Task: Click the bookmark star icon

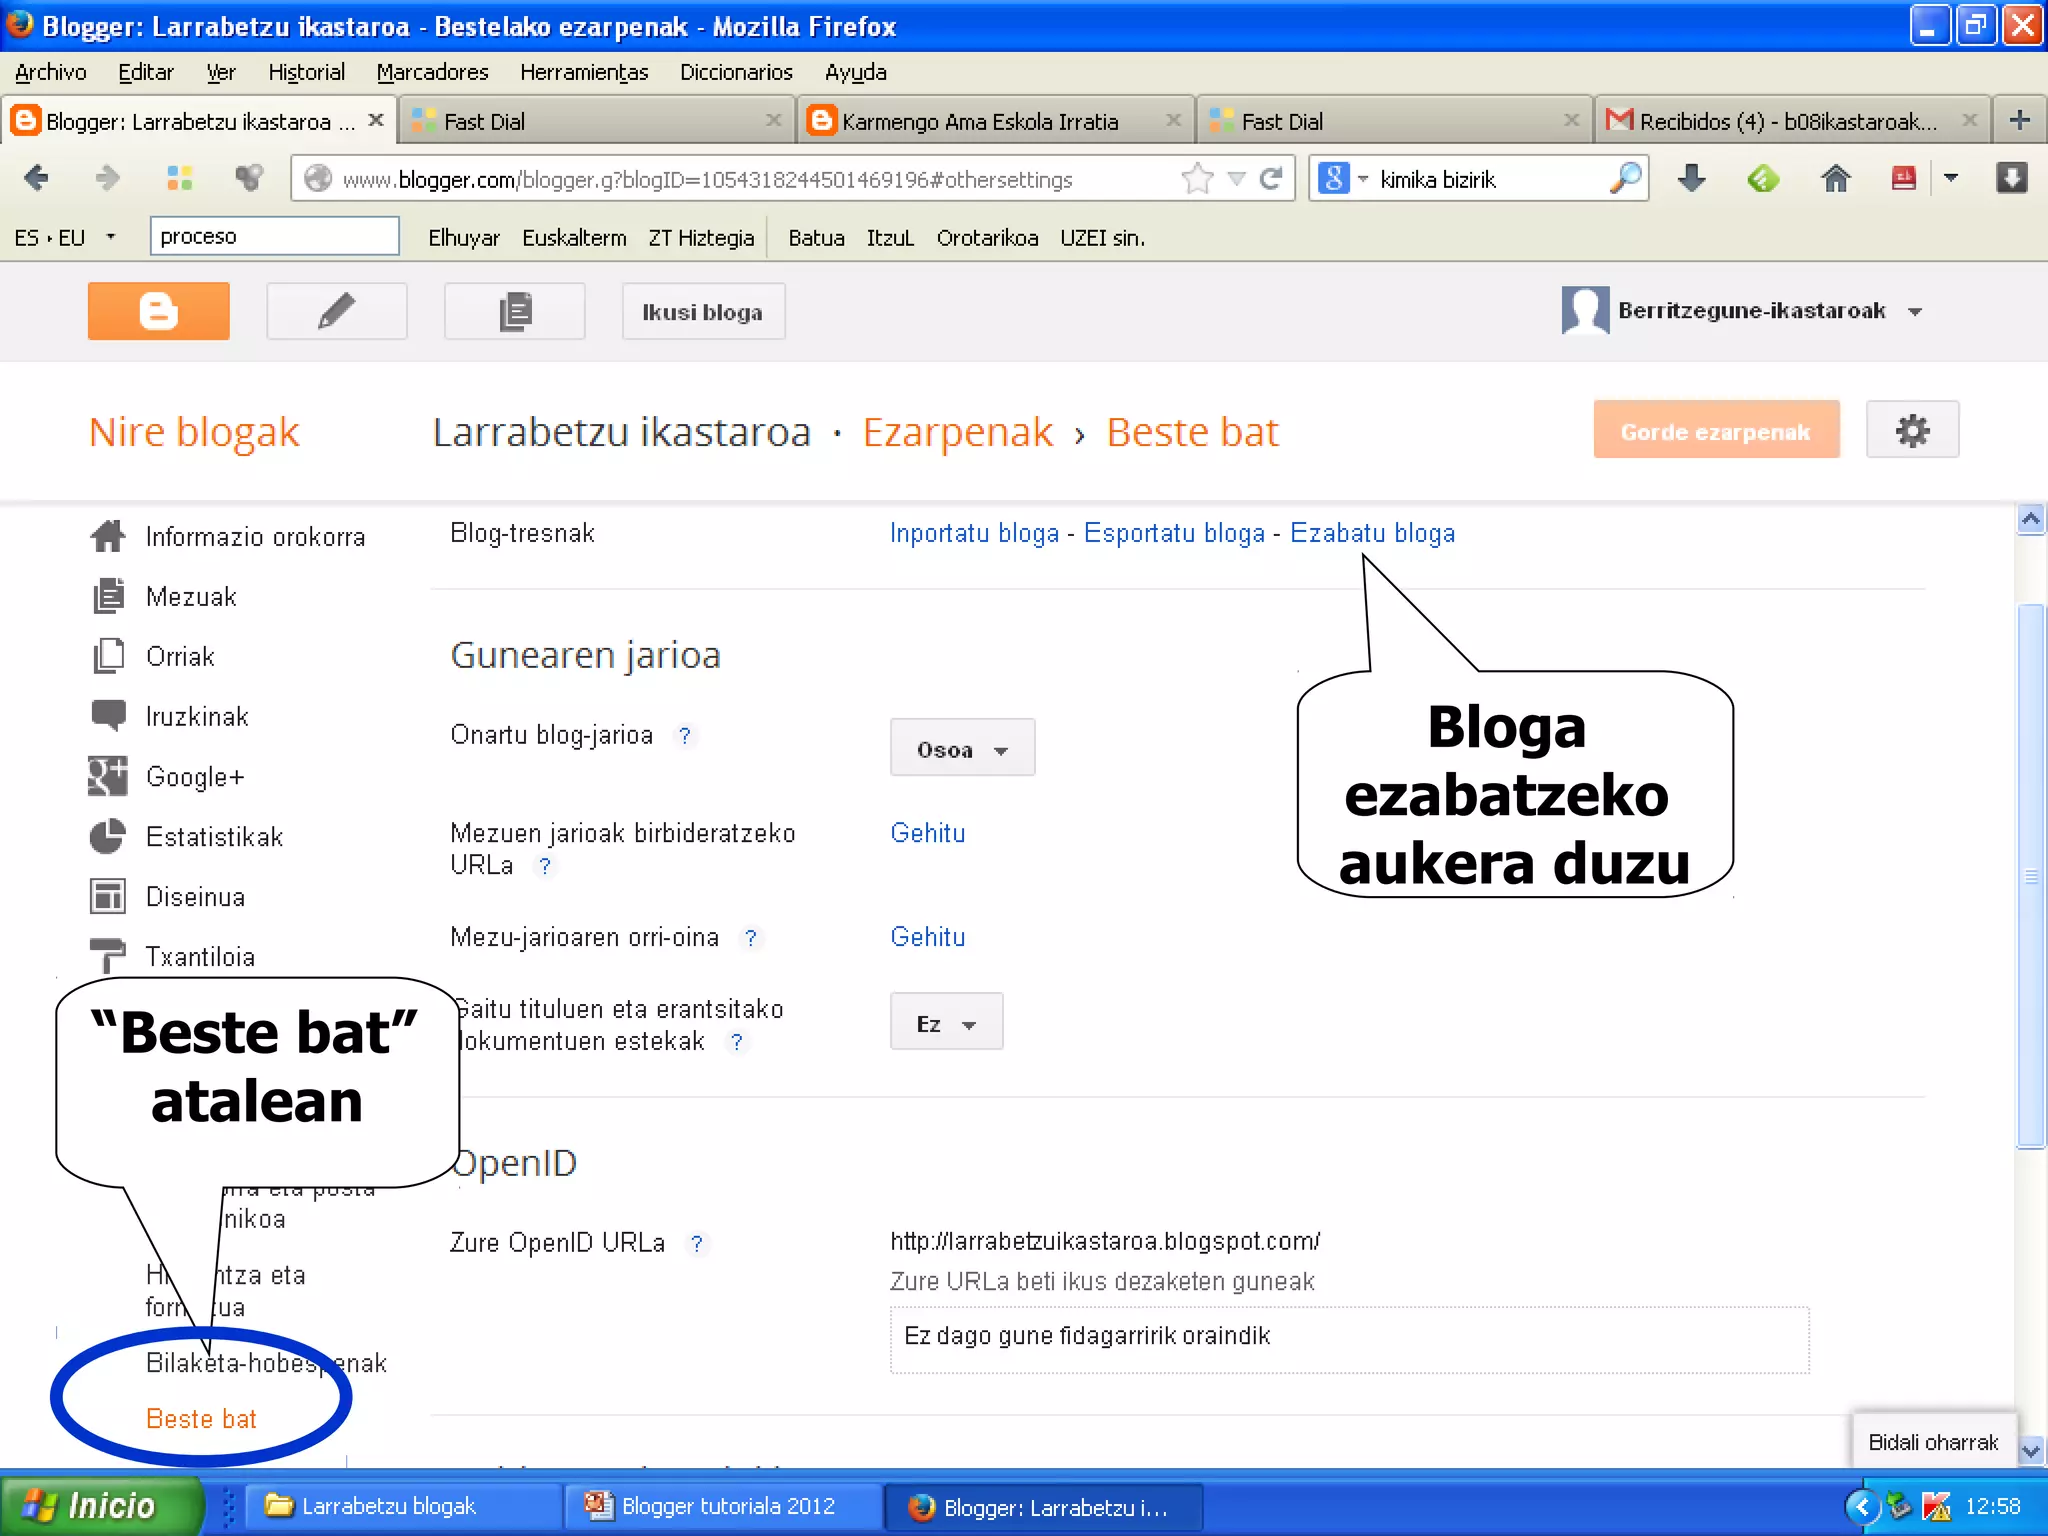Action: [x=1197, y=178]
